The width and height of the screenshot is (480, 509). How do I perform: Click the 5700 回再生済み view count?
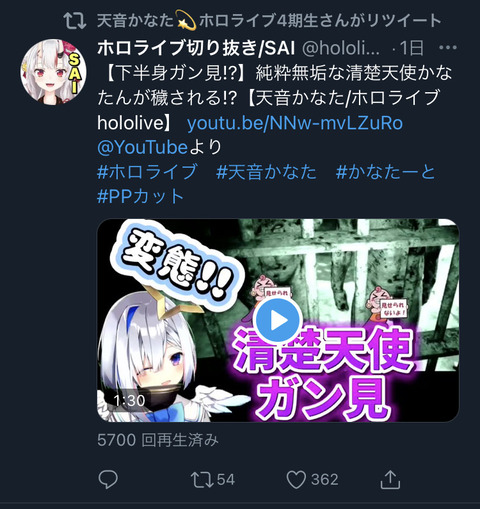pos(158,440)
